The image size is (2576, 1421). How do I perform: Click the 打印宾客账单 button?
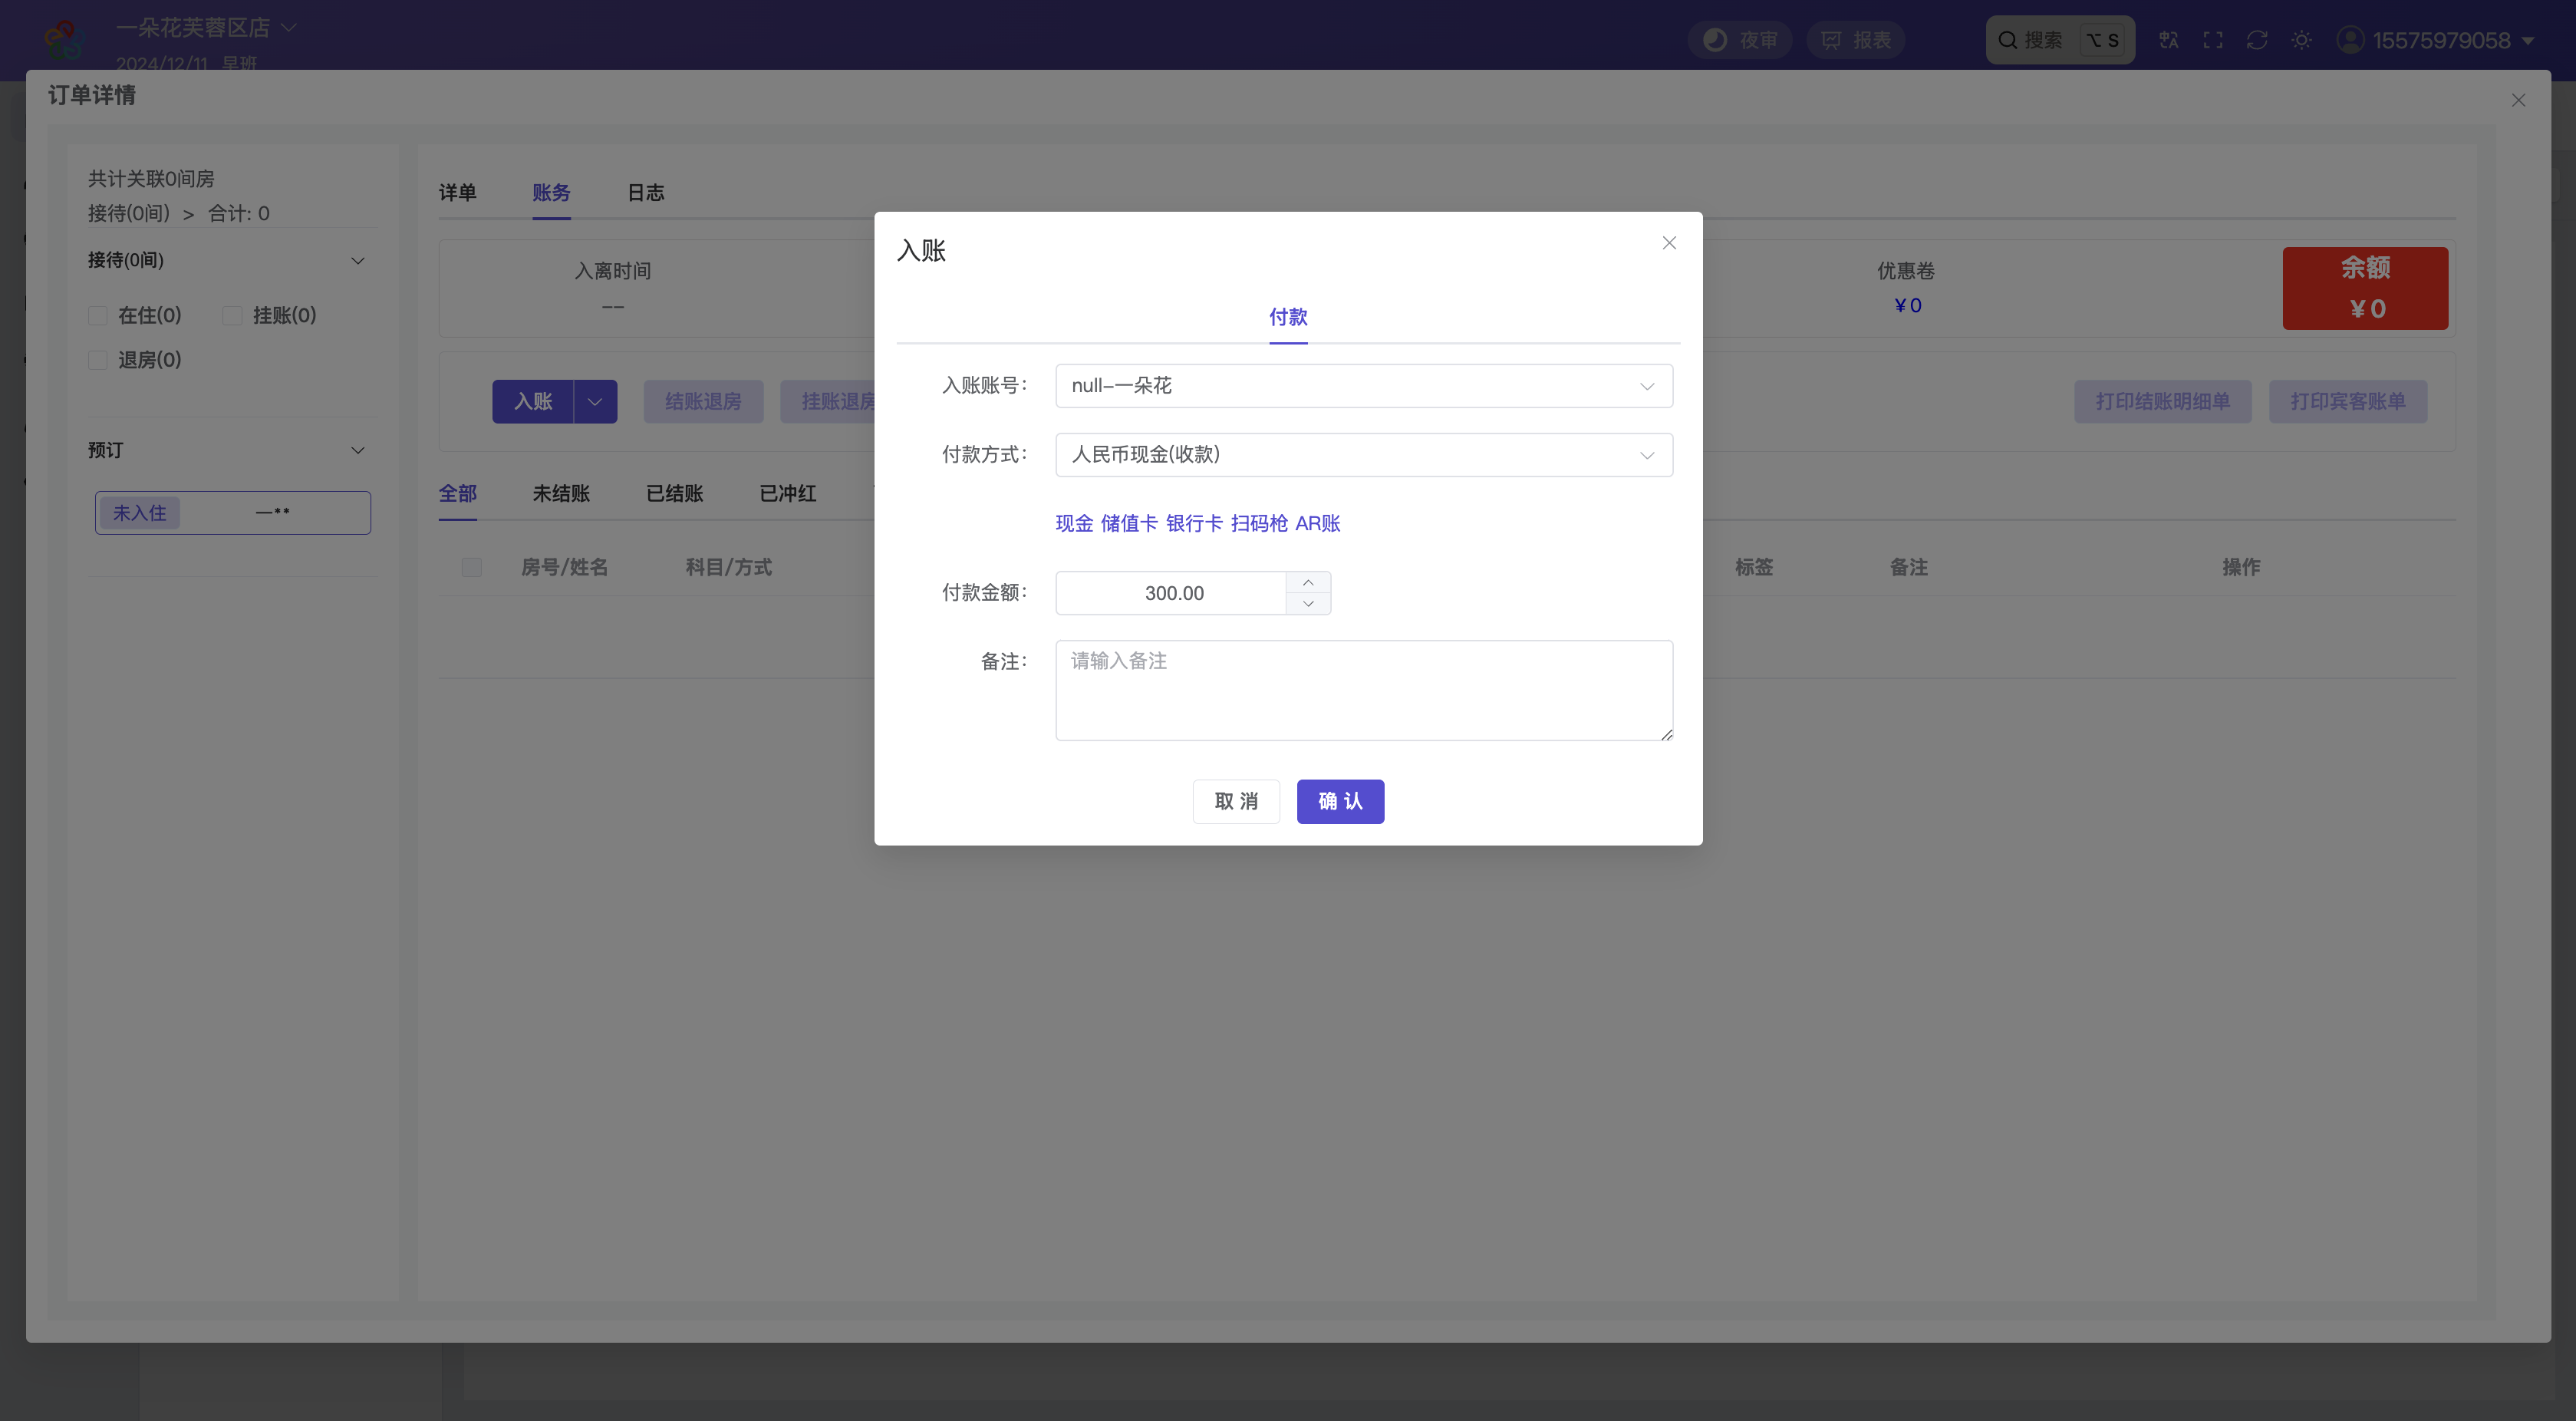coord(2348,402)
